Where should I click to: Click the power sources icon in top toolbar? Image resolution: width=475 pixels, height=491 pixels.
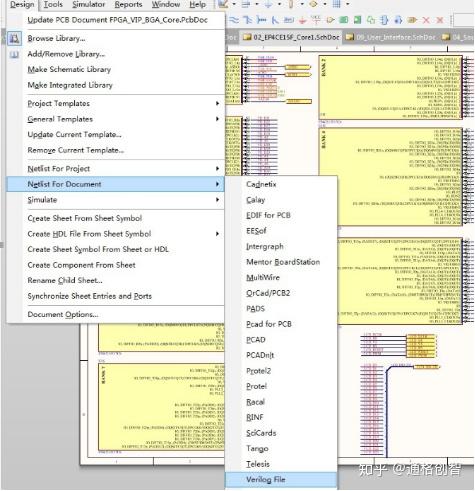click(x=269, y=4)
